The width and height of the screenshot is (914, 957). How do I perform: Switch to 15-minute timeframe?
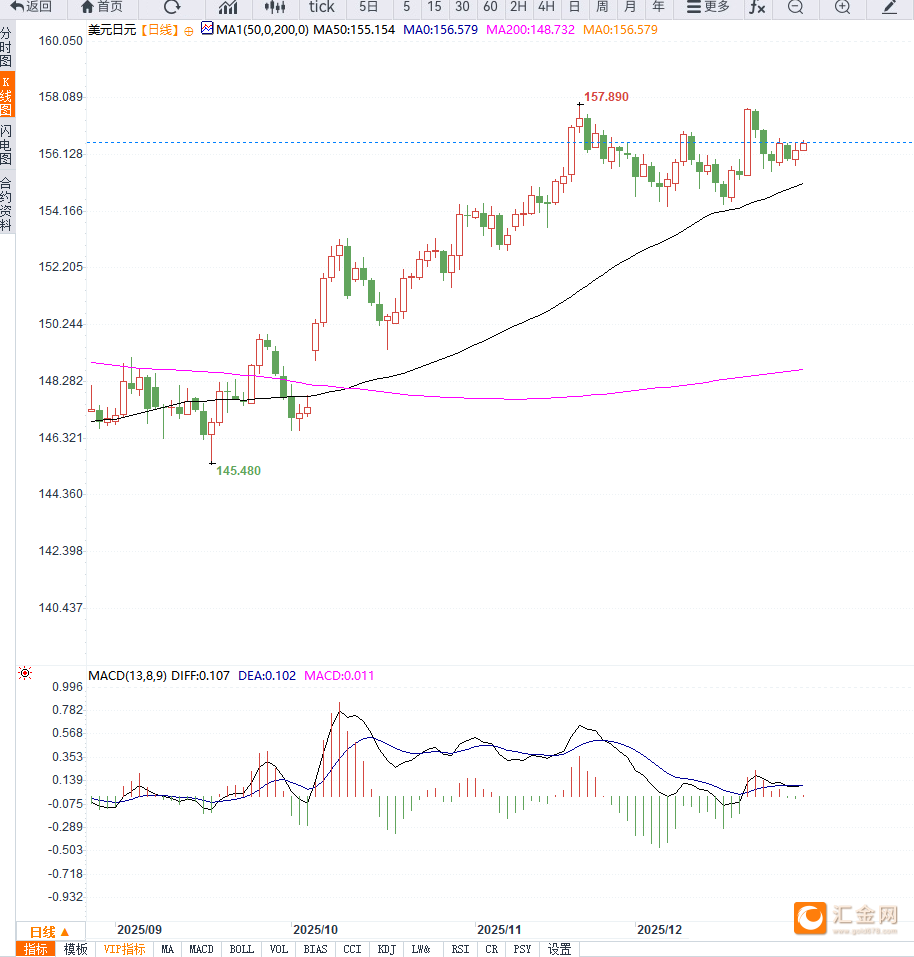click(x=434, y=7)
